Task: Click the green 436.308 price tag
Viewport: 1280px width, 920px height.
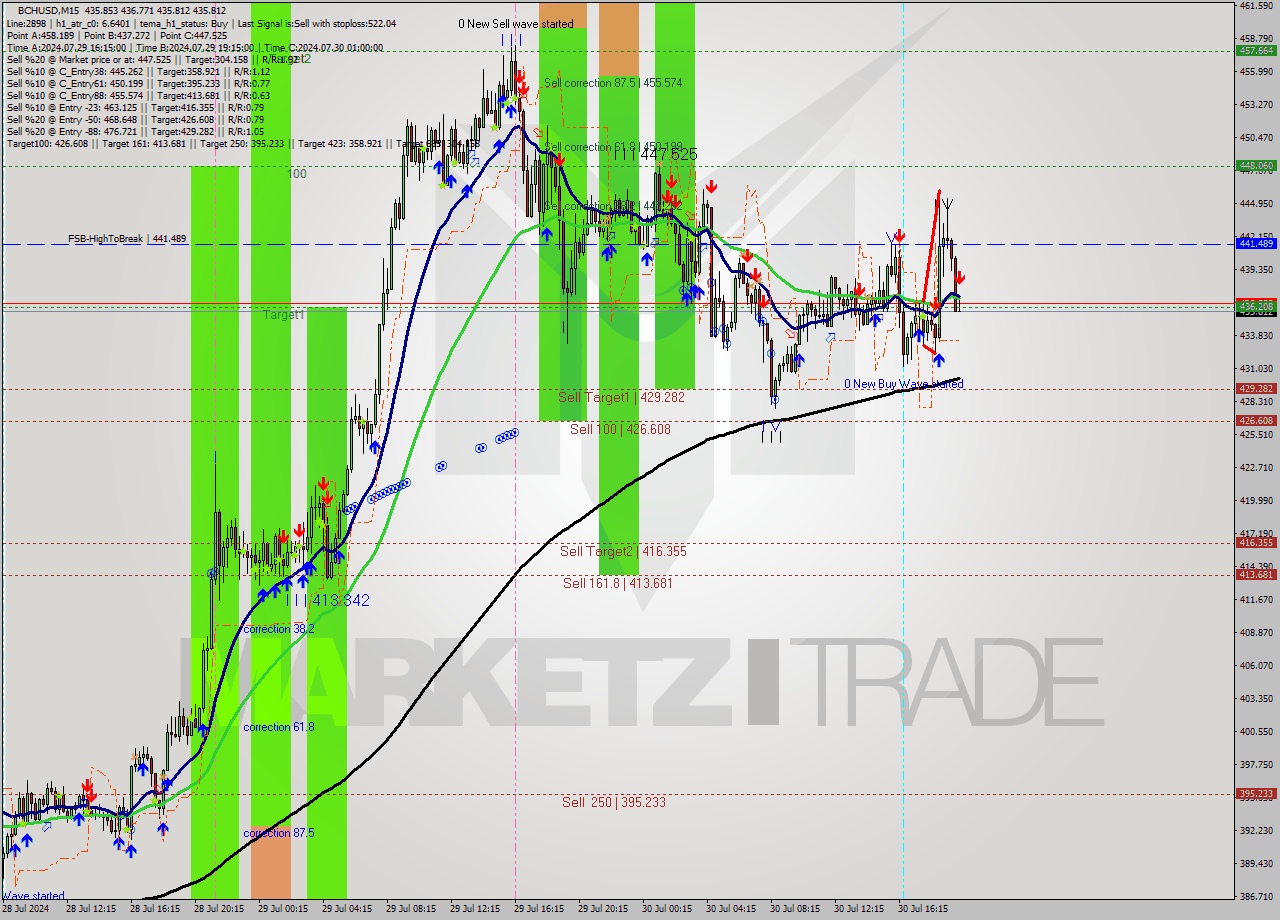Action: tap(1256, 305)
